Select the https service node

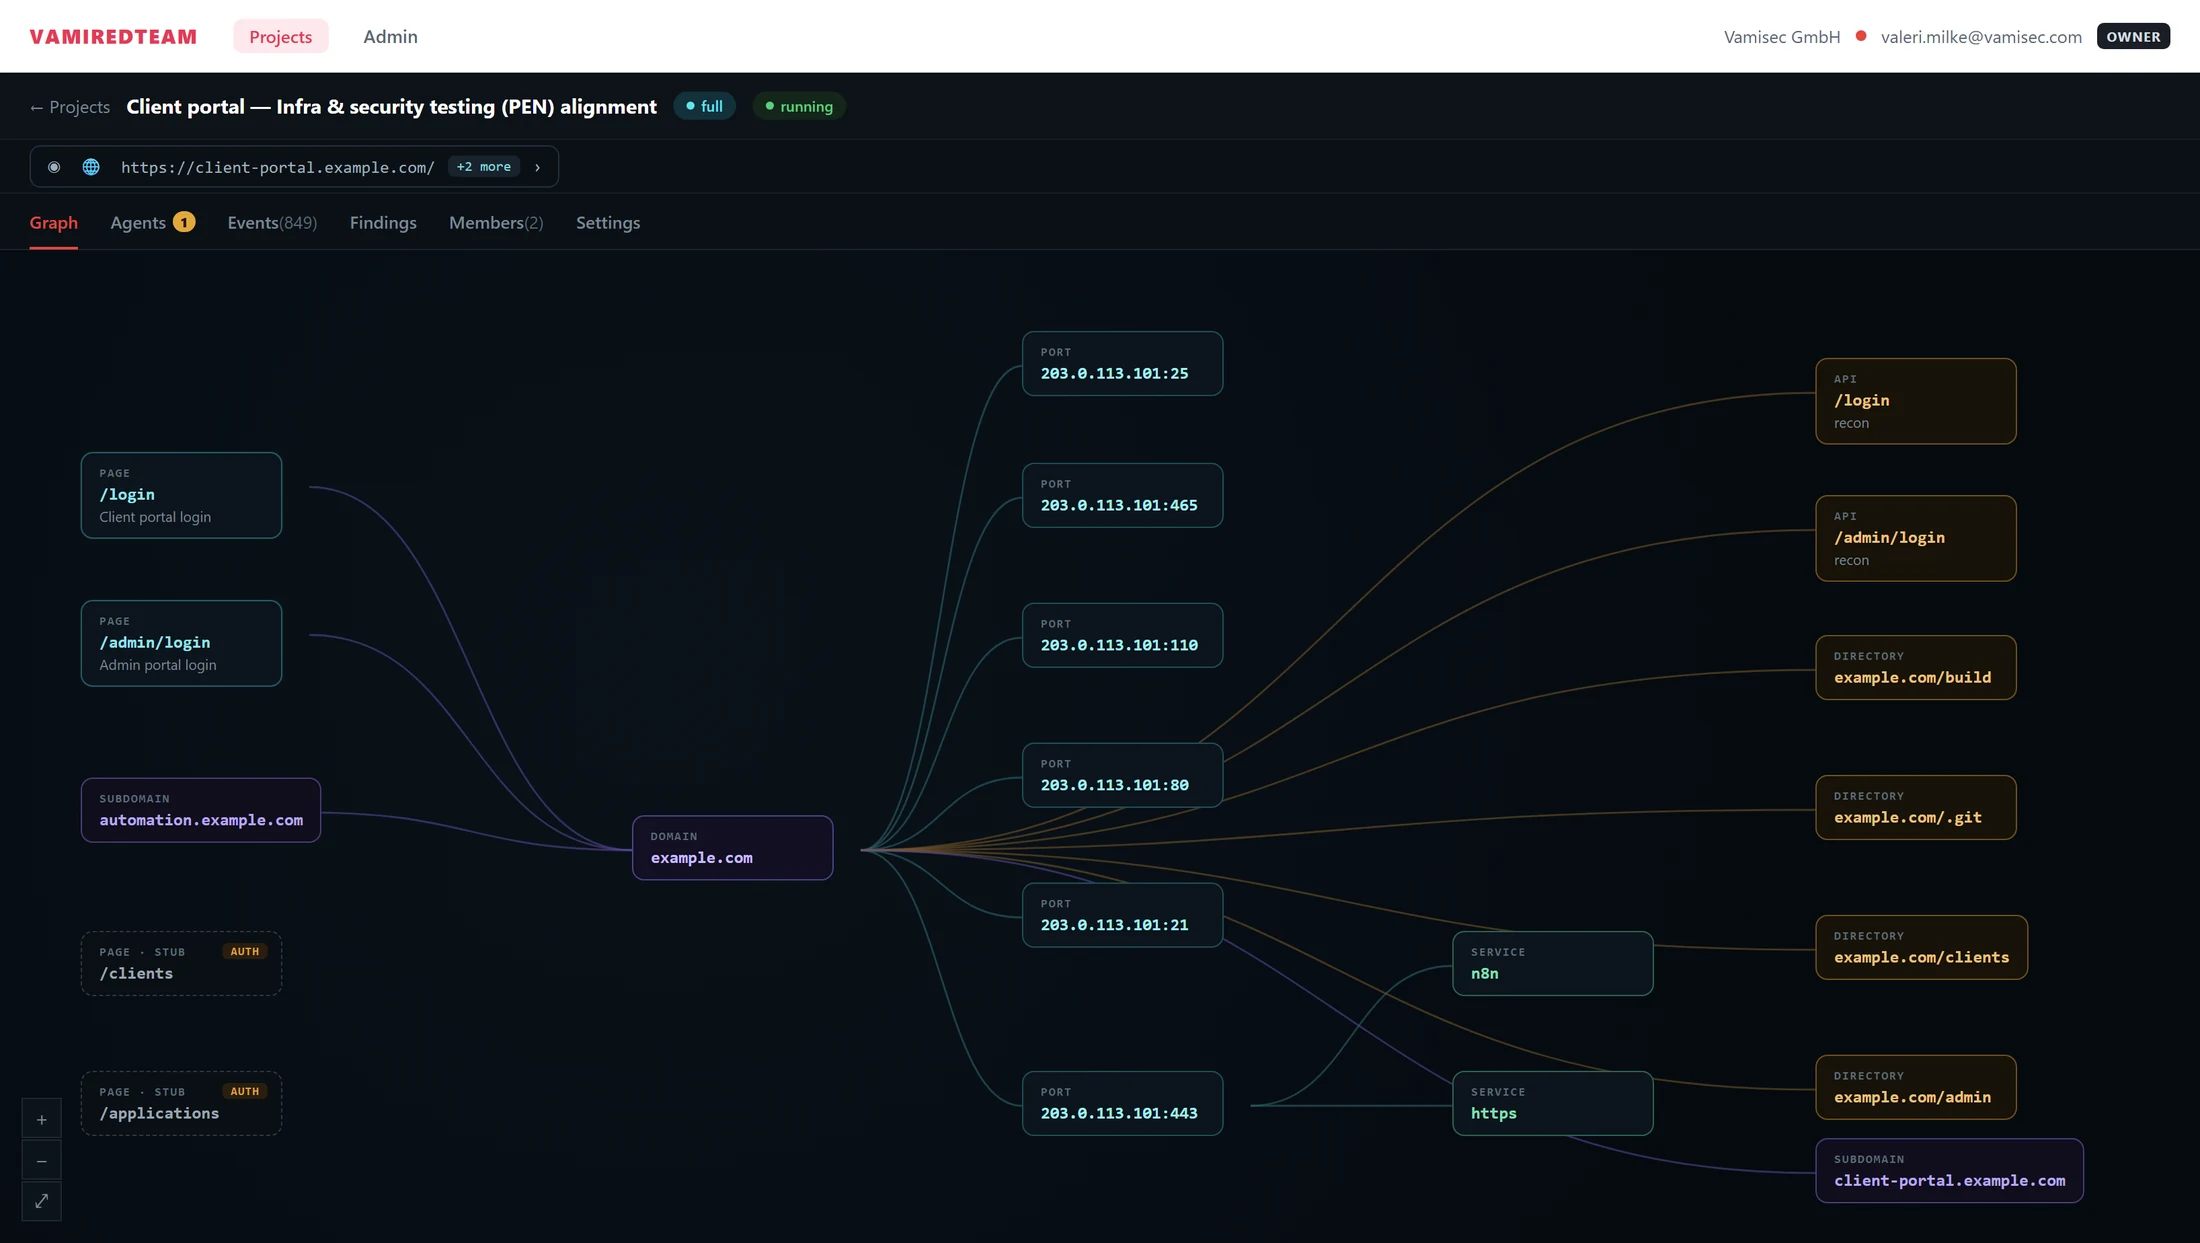[1553, 1103]
